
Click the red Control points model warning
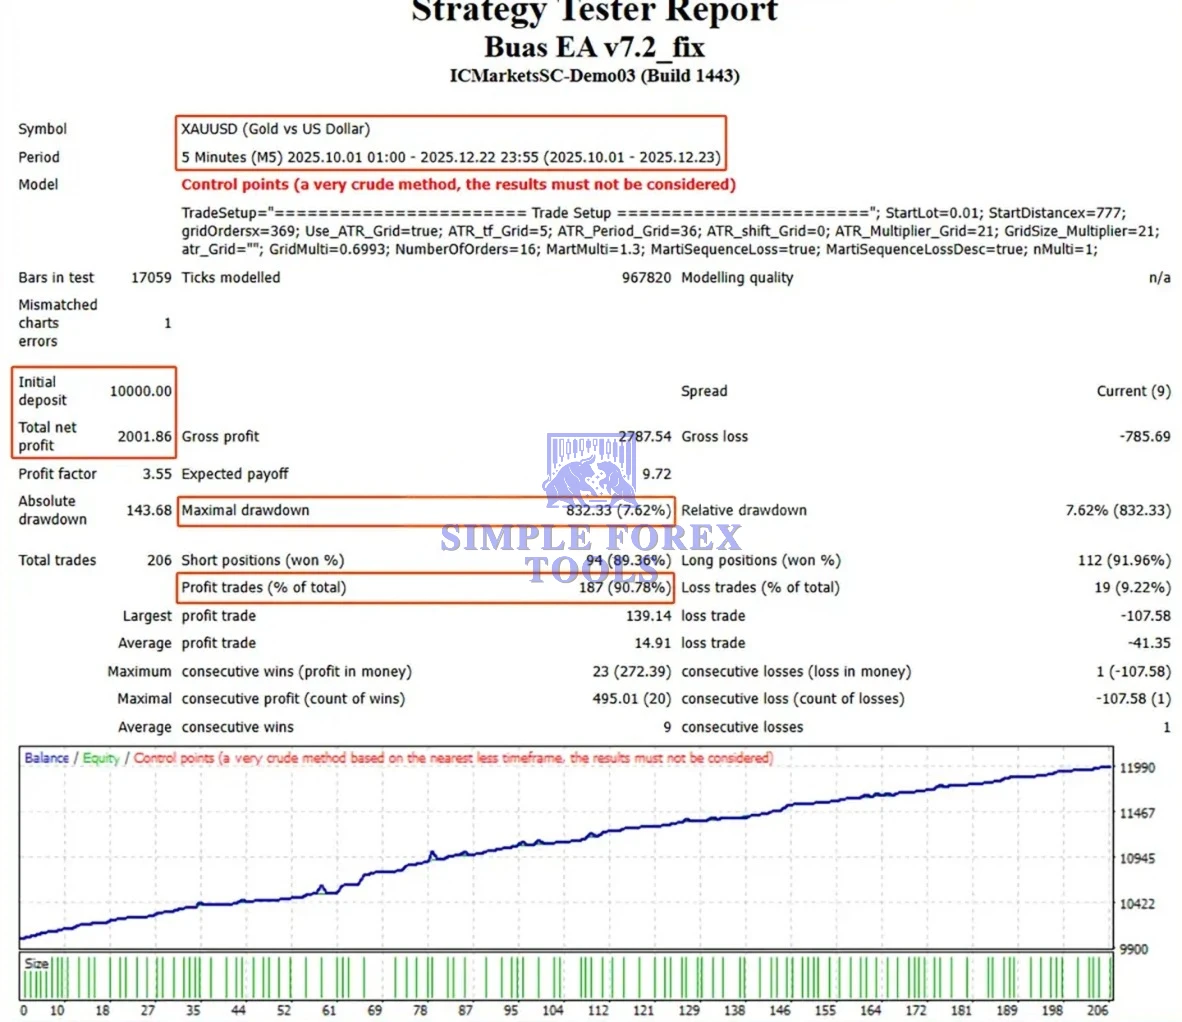458,184
